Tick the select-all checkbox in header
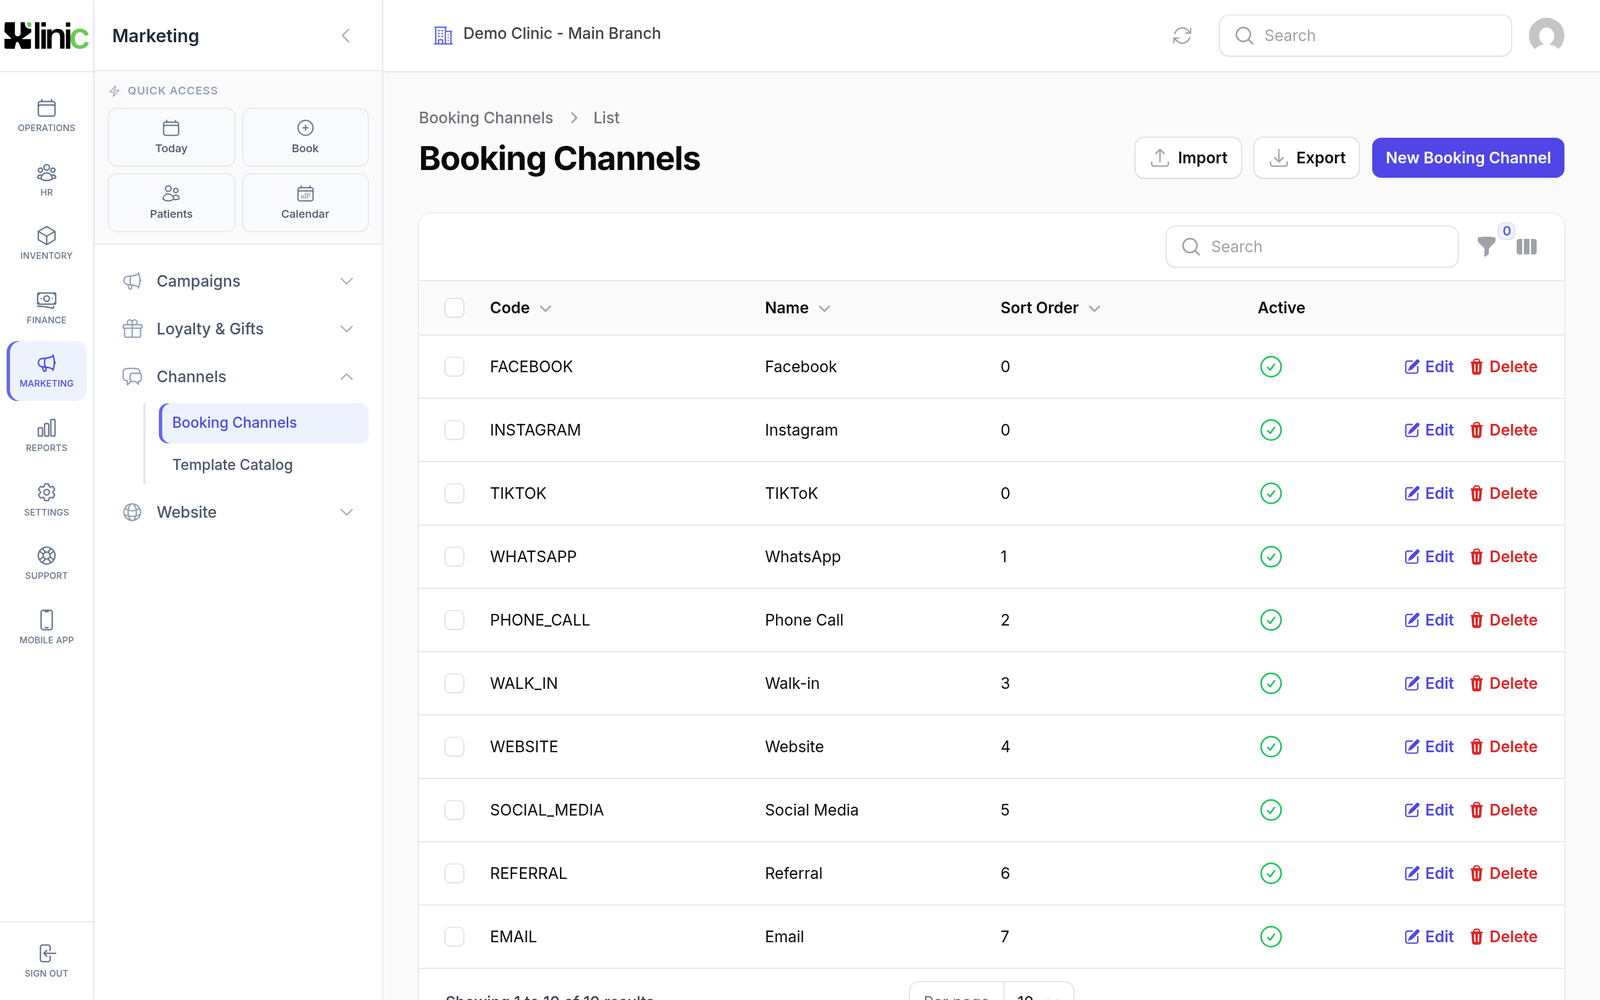1600x1000 pixels. (455, 308)
